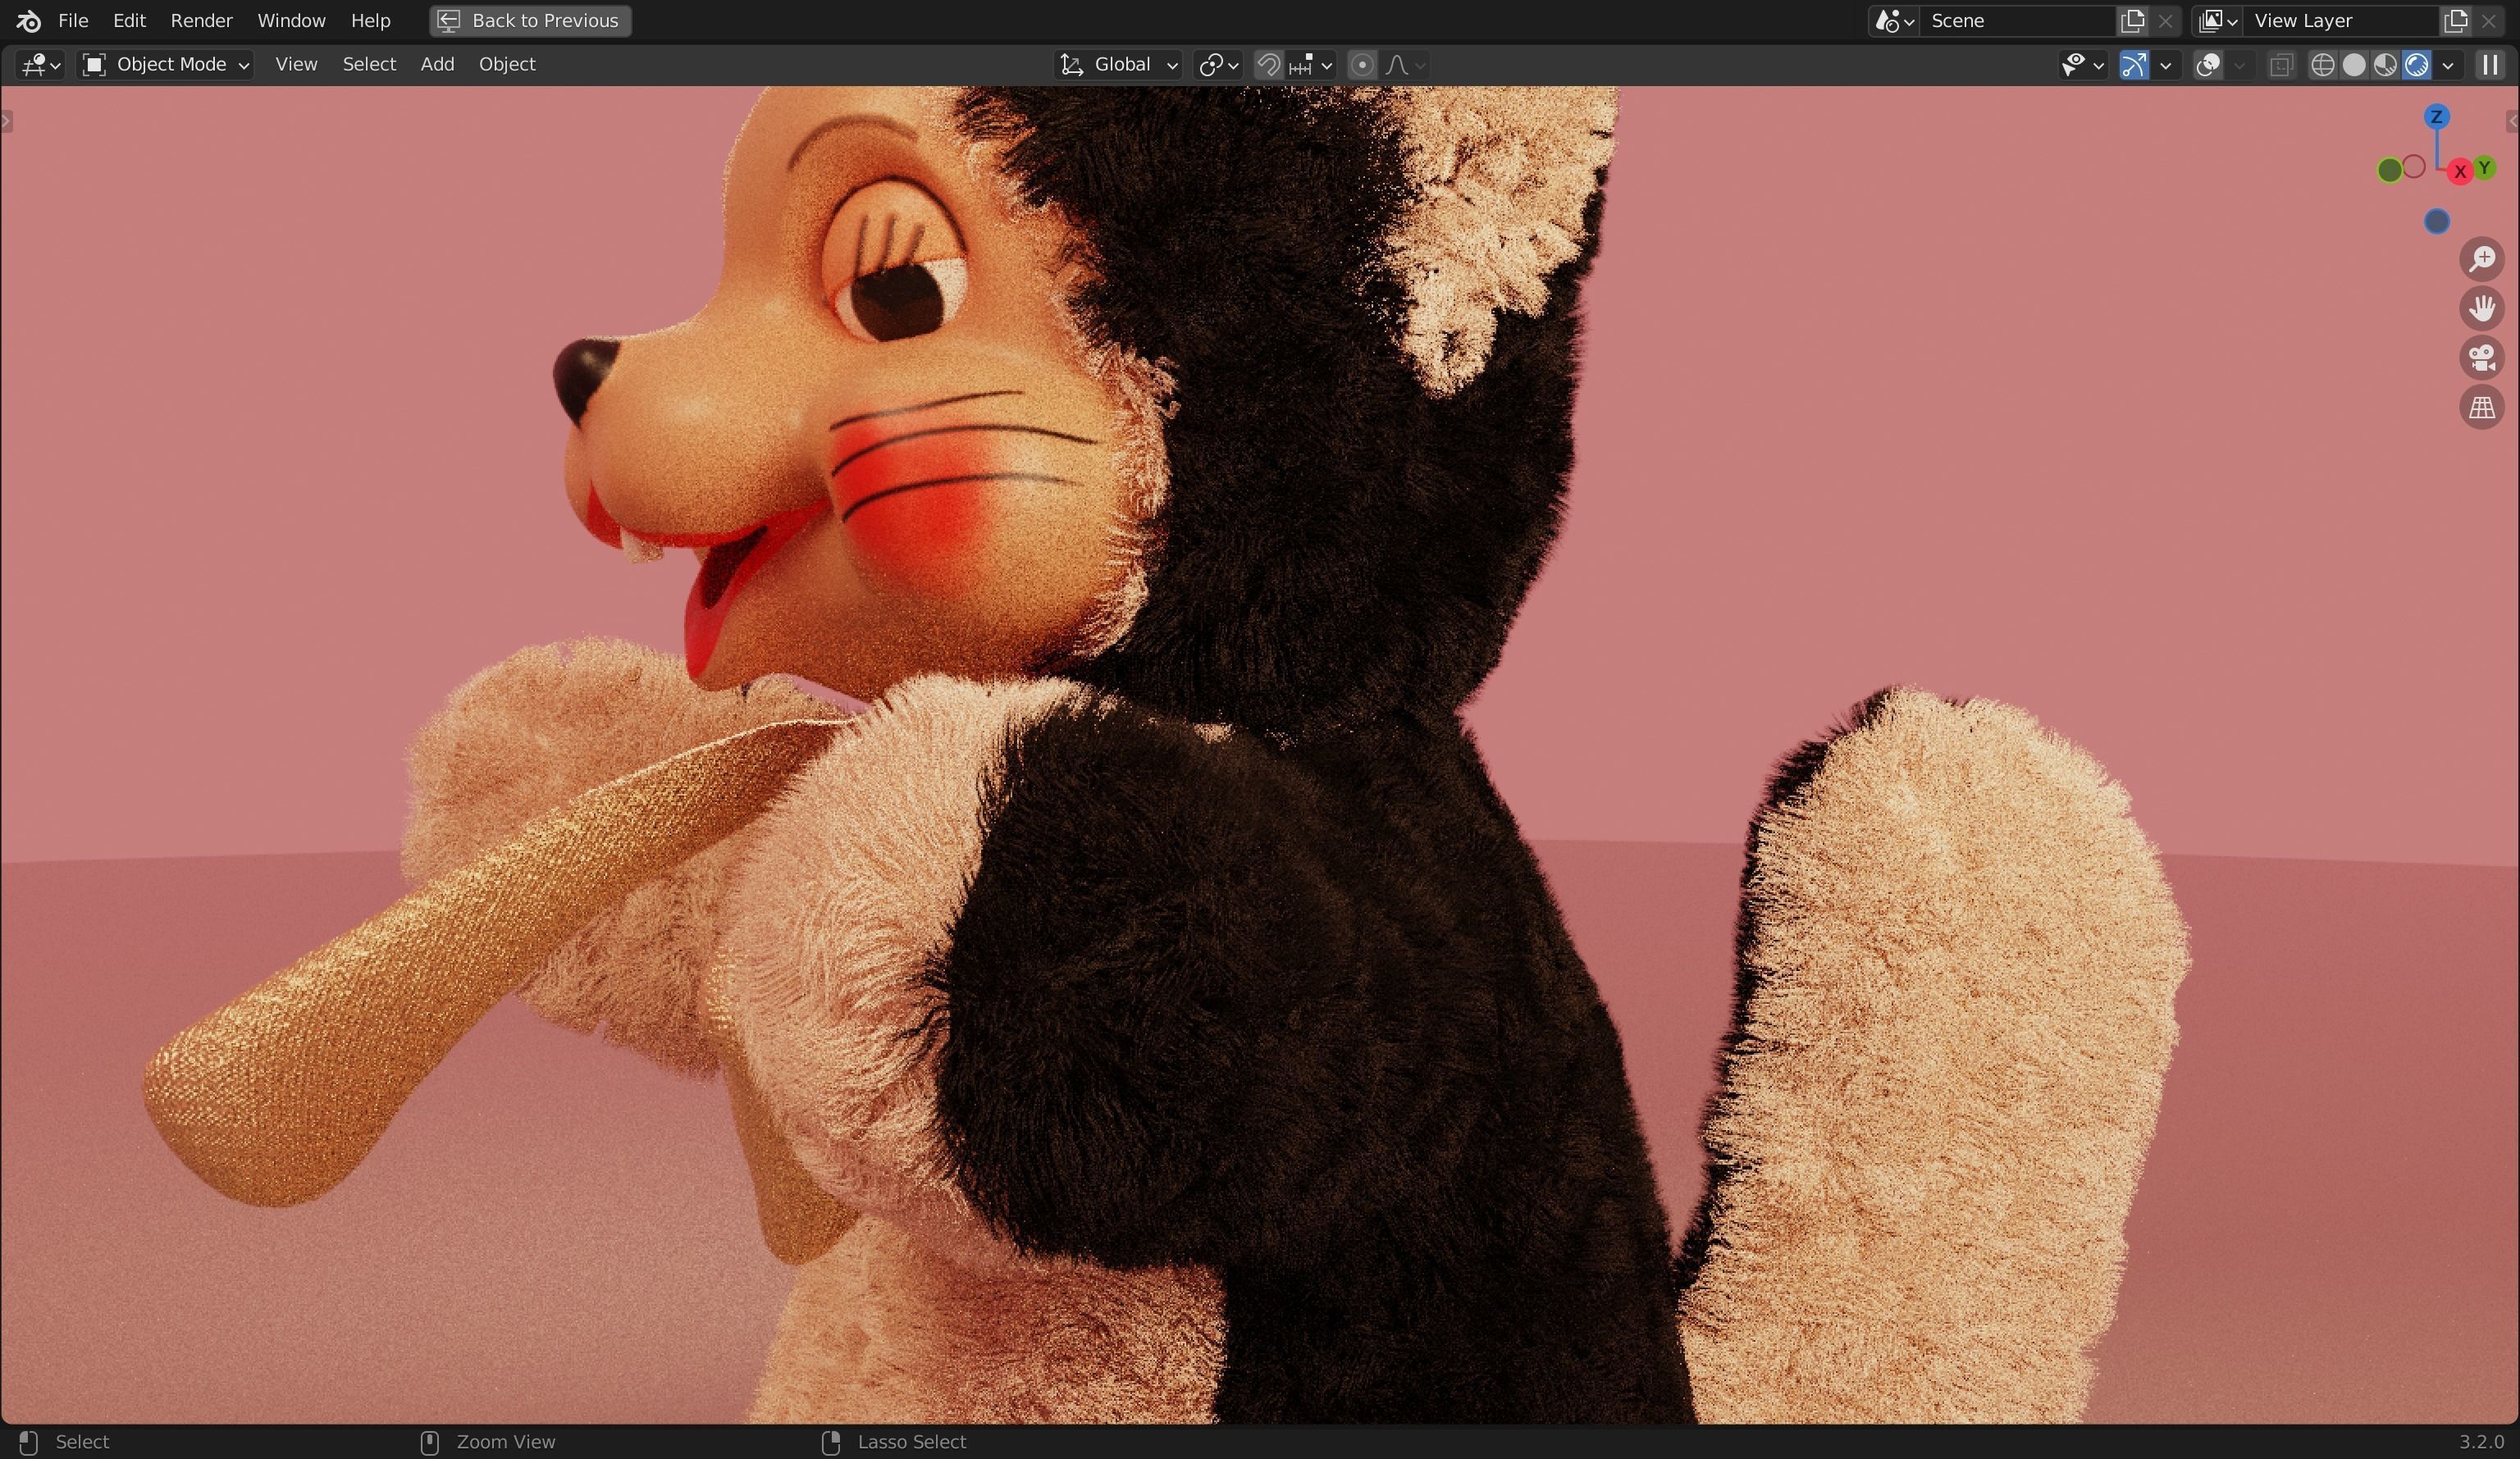Expand the right sidebar arrow
Image resolution: width=2520 pixels, height=1459 pixels.
pos(2512,122)
